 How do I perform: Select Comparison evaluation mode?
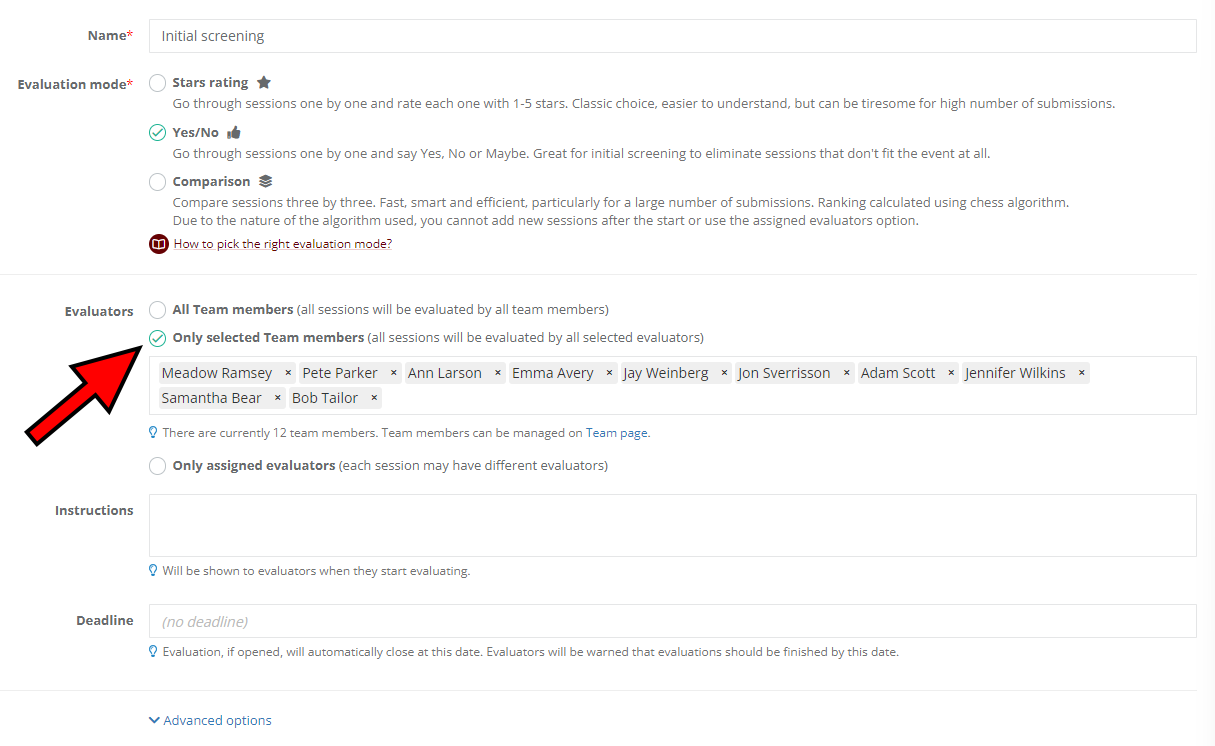point(158,182)
